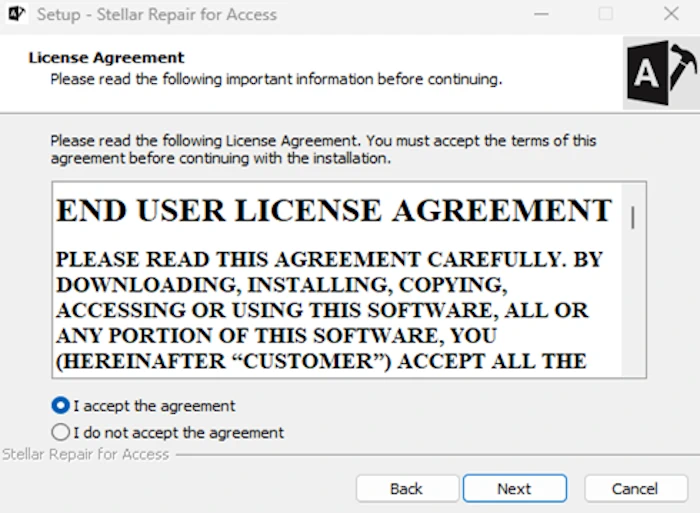Select 'I accept the agreement' option
The image size is (700, 513).
coord(61,406)
